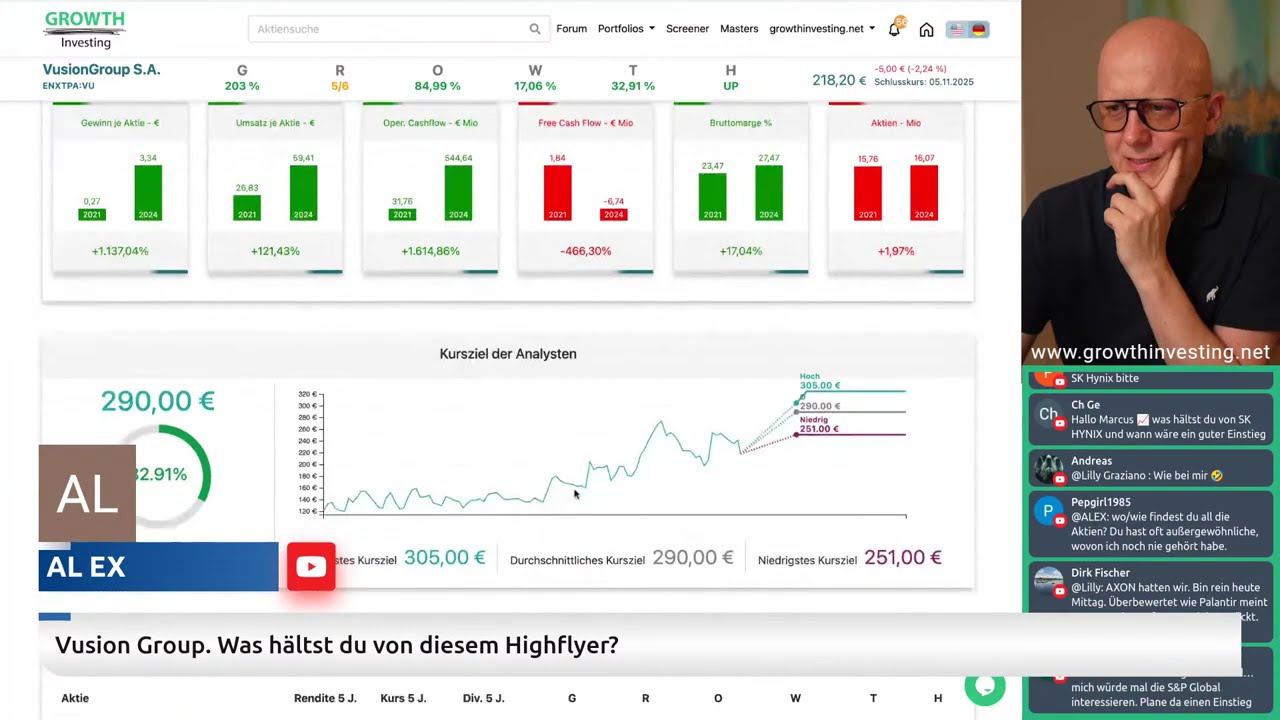Select the Vusion Group S.A. stock title

point(101,70)
